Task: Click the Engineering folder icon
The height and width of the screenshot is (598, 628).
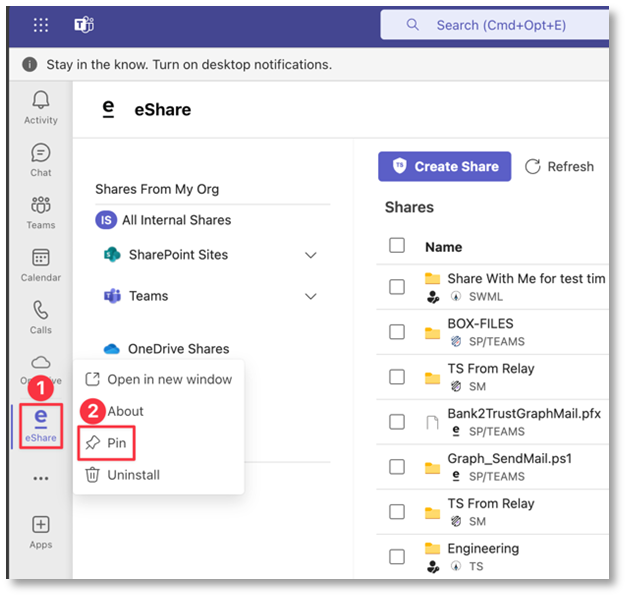Action: (433, 548)
